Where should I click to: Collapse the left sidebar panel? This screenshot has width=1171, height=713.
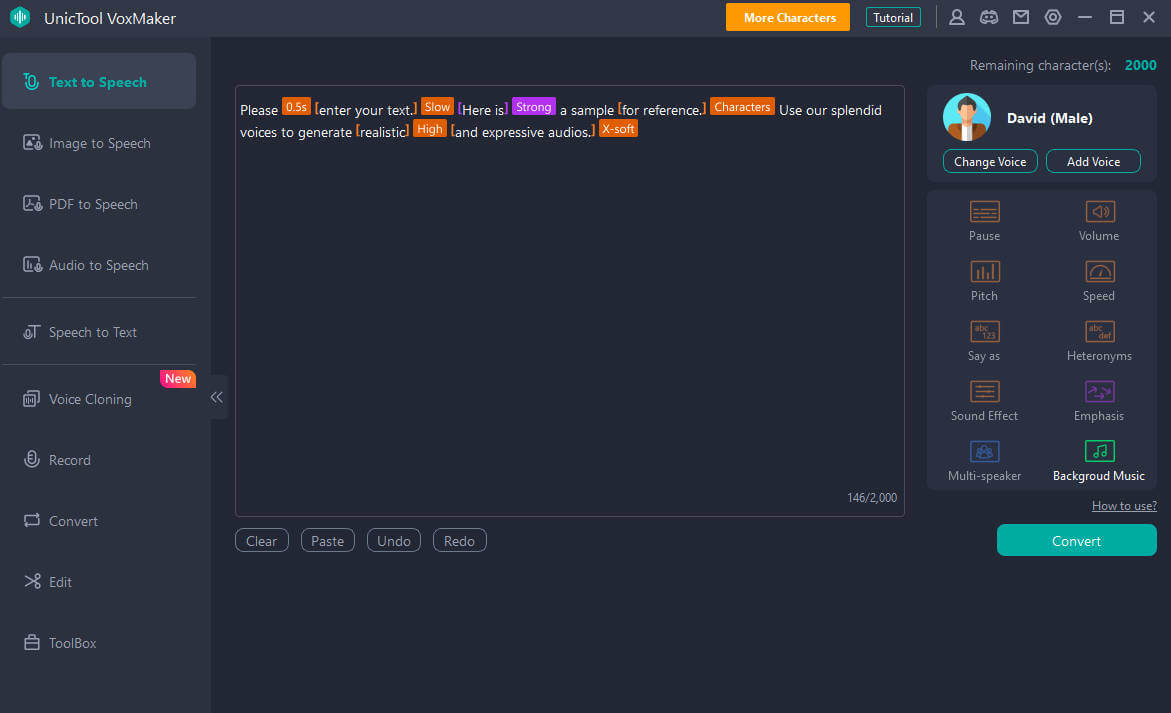[217, 397]
